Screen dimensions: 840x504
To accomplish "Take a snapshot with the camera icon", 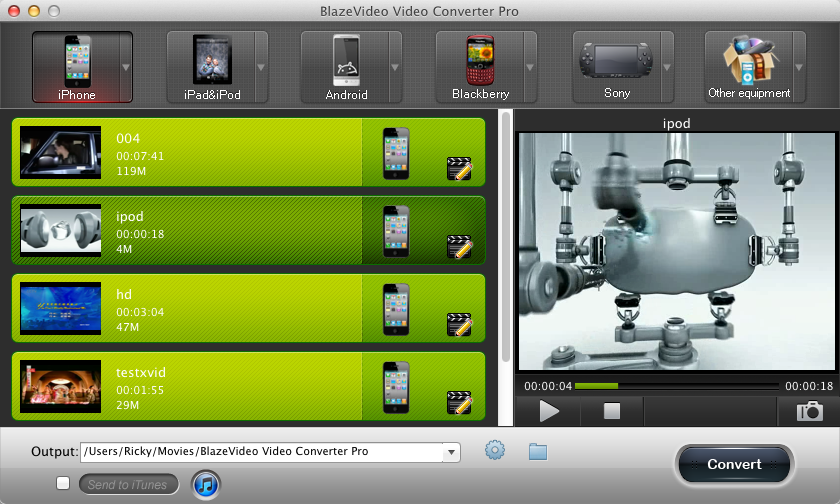I will tap(809, 411).
